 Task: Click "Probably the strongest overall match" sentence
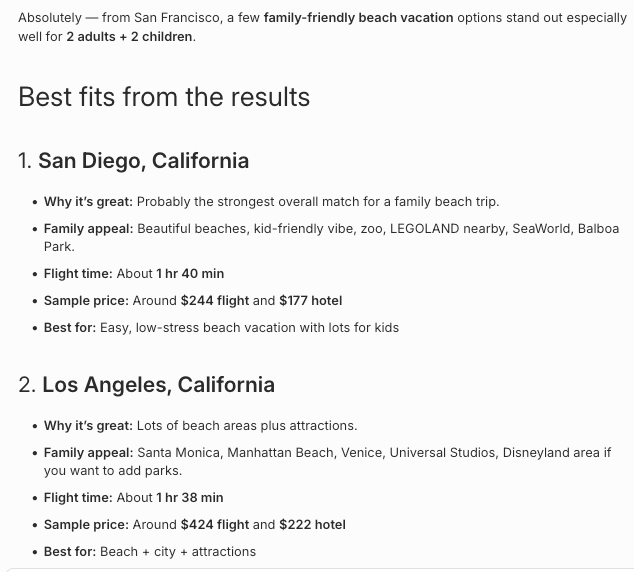pyautogui.click(x=318, y=202)
